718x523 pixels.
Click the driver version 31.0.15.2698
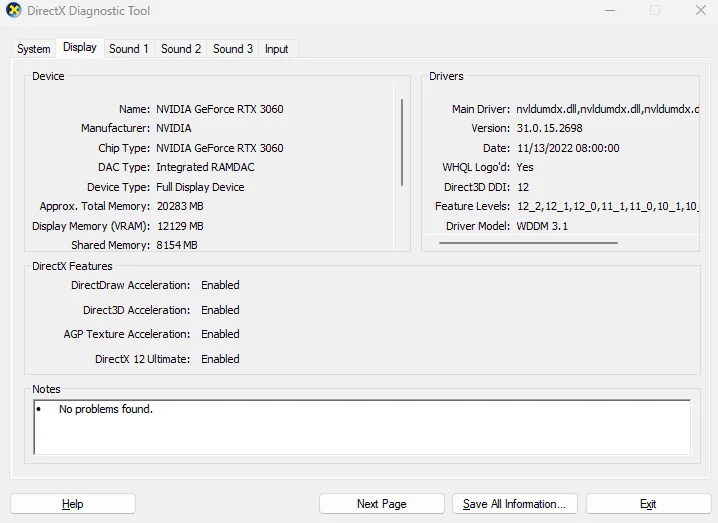[549, 128]
